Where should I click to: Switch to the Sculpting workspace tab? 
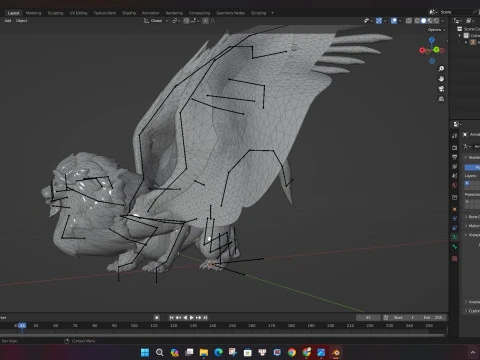tap(55, 13)
